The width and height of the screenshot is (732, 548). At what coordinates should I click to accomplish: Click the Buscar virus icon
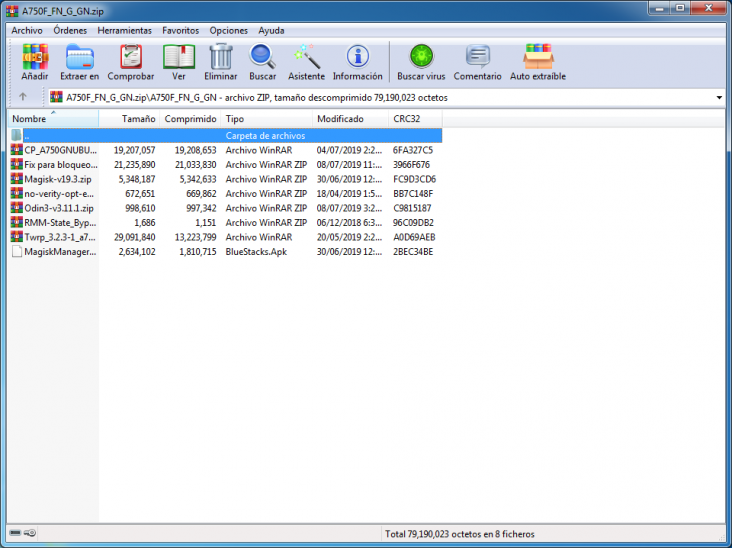pyautogui.click(x=422, y=56)
